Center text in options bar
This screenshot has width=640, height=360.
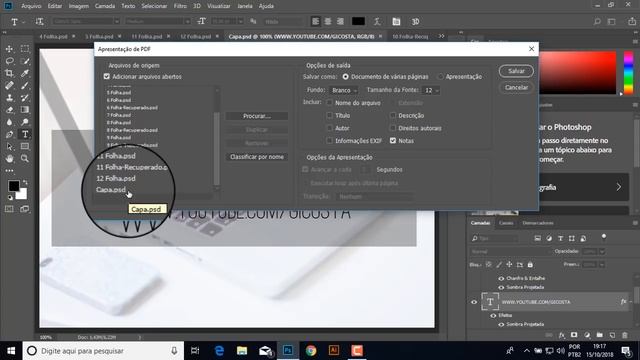click(x=328, y=22)
